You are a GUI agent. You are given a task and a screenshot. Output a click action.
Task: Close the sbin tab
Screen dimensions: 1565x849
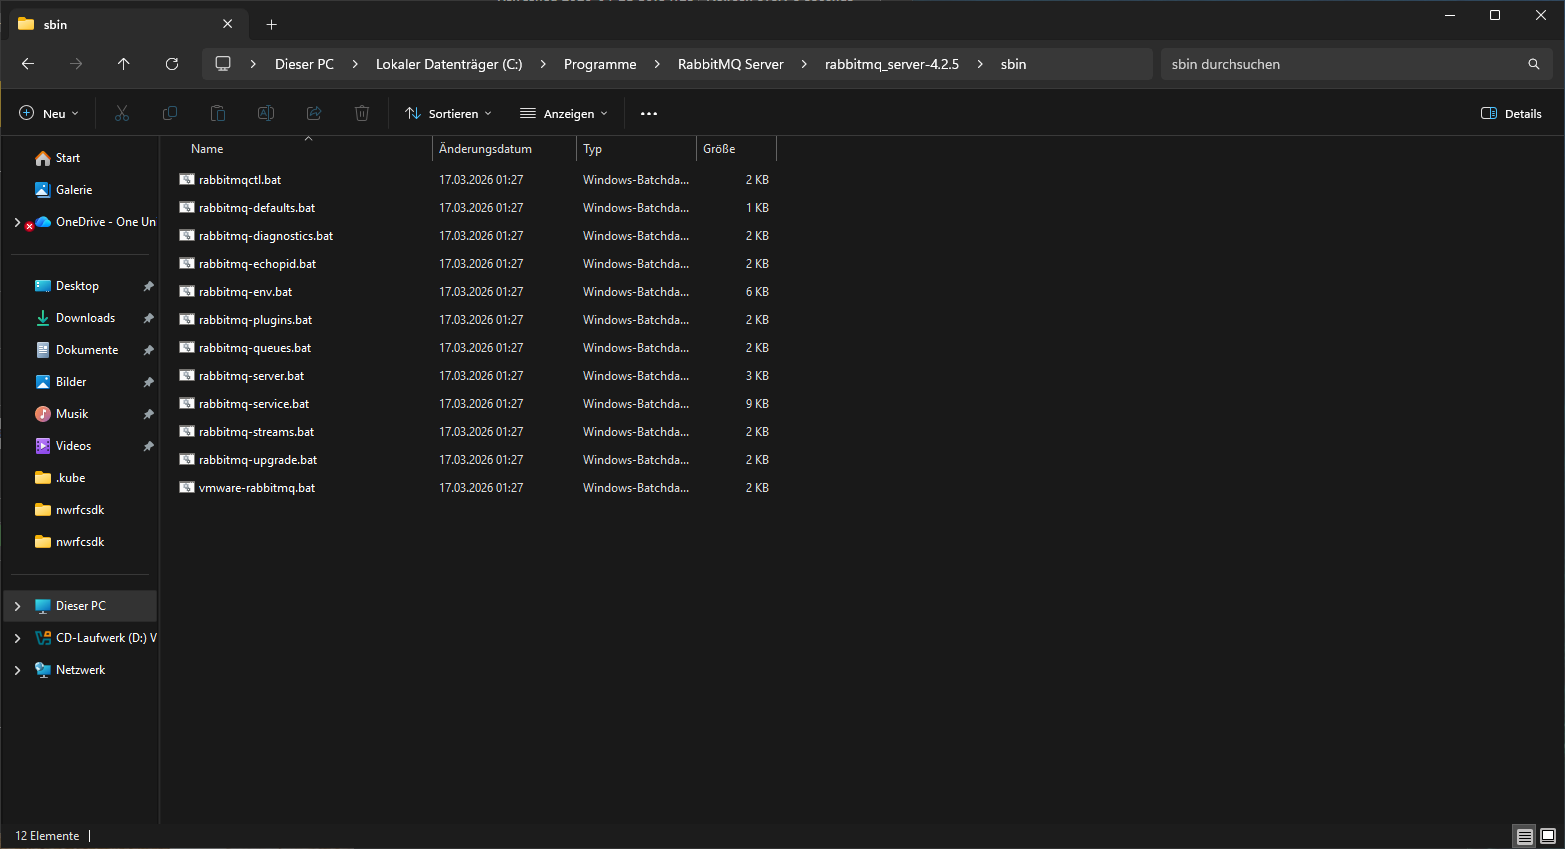pyautogui.click(x=228, y=24)
